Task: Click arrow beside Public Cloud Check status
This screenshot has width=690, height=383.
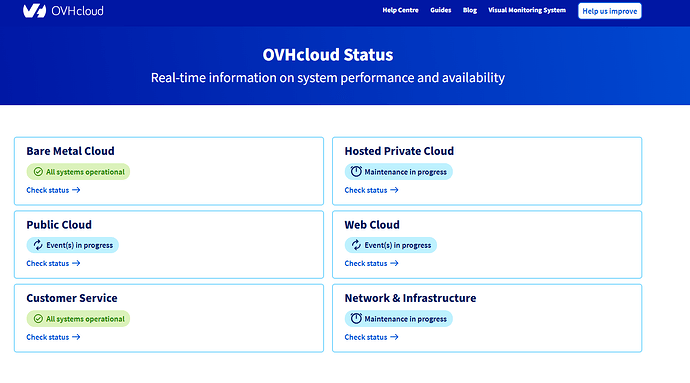Action: 76,263
